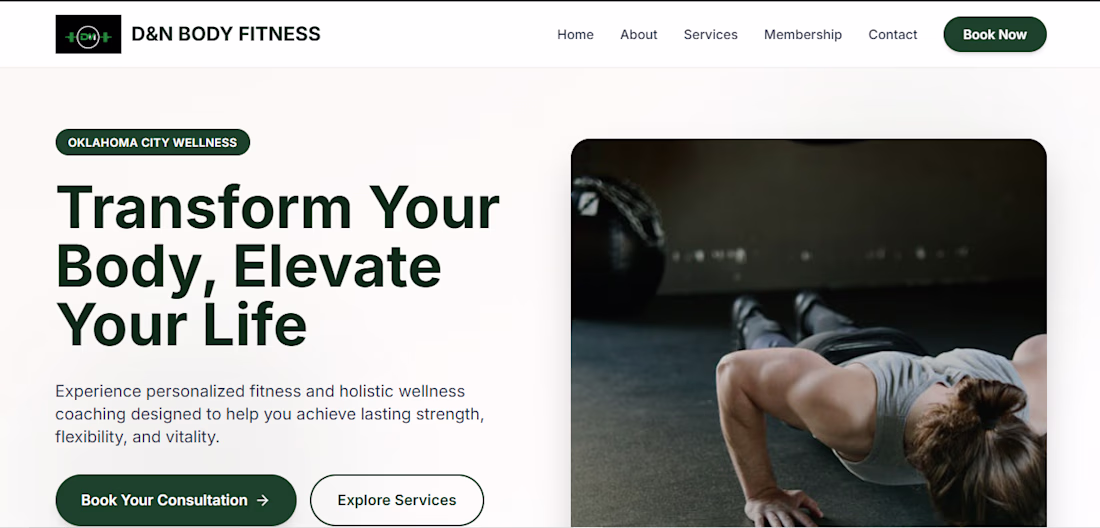This screenshot has height=528, width=1100.
Task: Select Services in the top navigation
Action: click(x=711, y=34)
